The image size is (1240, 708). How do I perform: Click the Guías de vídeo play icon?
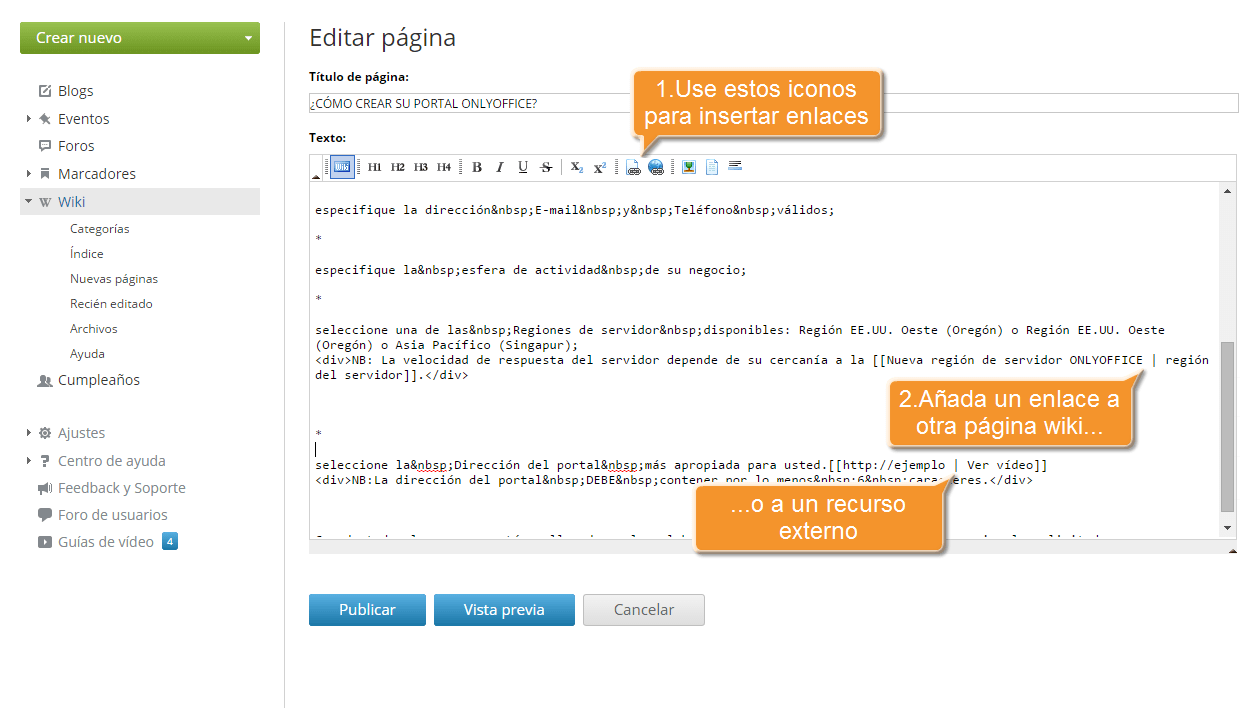coord(45,542)
